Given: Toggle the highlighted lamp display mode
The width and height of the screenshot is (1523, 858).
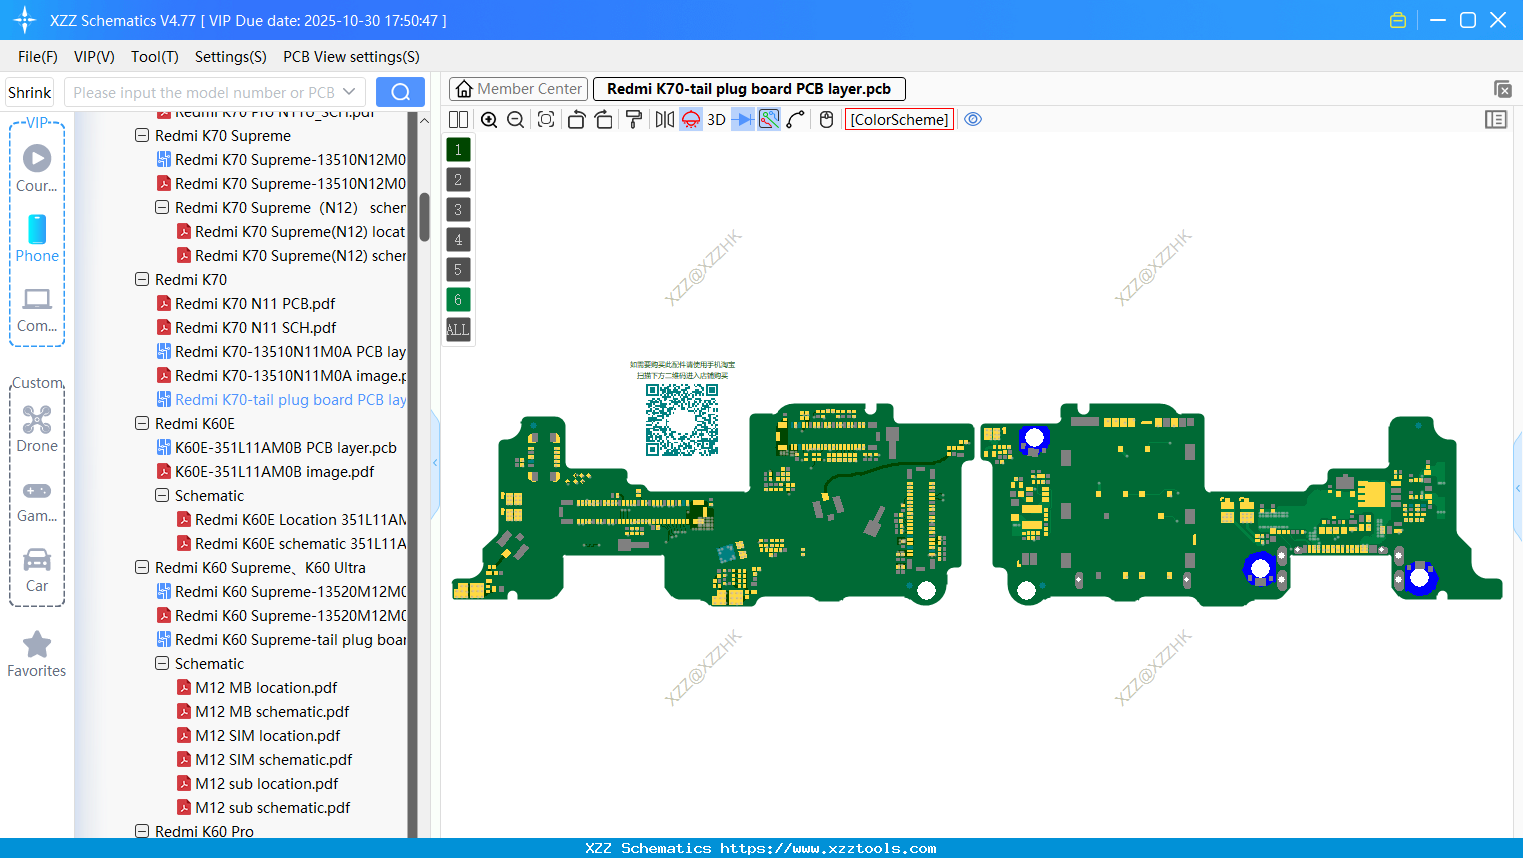Looking at the screenshot, I should point(690,119).
